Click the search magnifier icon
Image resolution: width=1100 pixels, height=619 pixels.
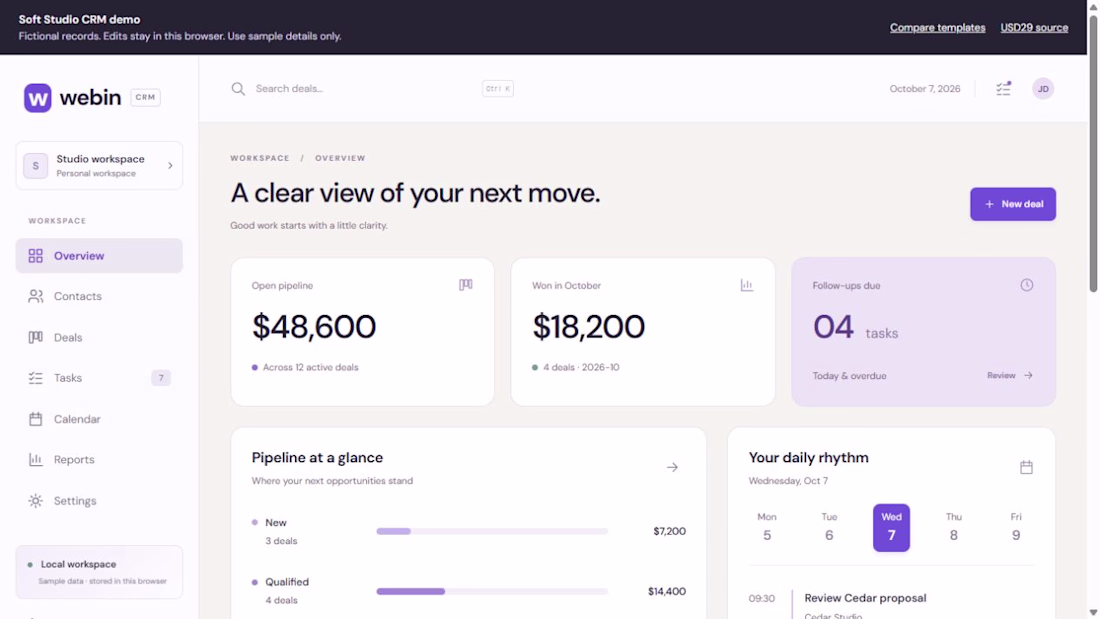click(x=239, y=88)
